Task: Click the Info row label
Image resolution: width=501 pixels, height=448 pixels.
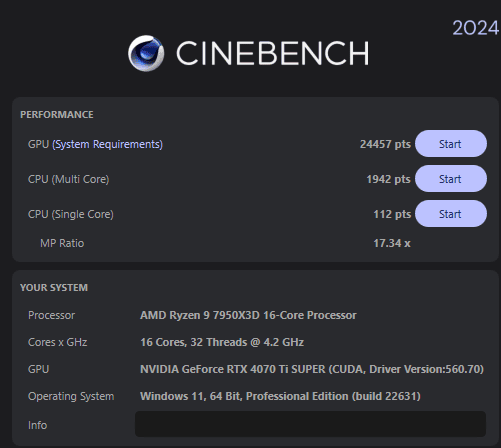Action: [37, 425]
